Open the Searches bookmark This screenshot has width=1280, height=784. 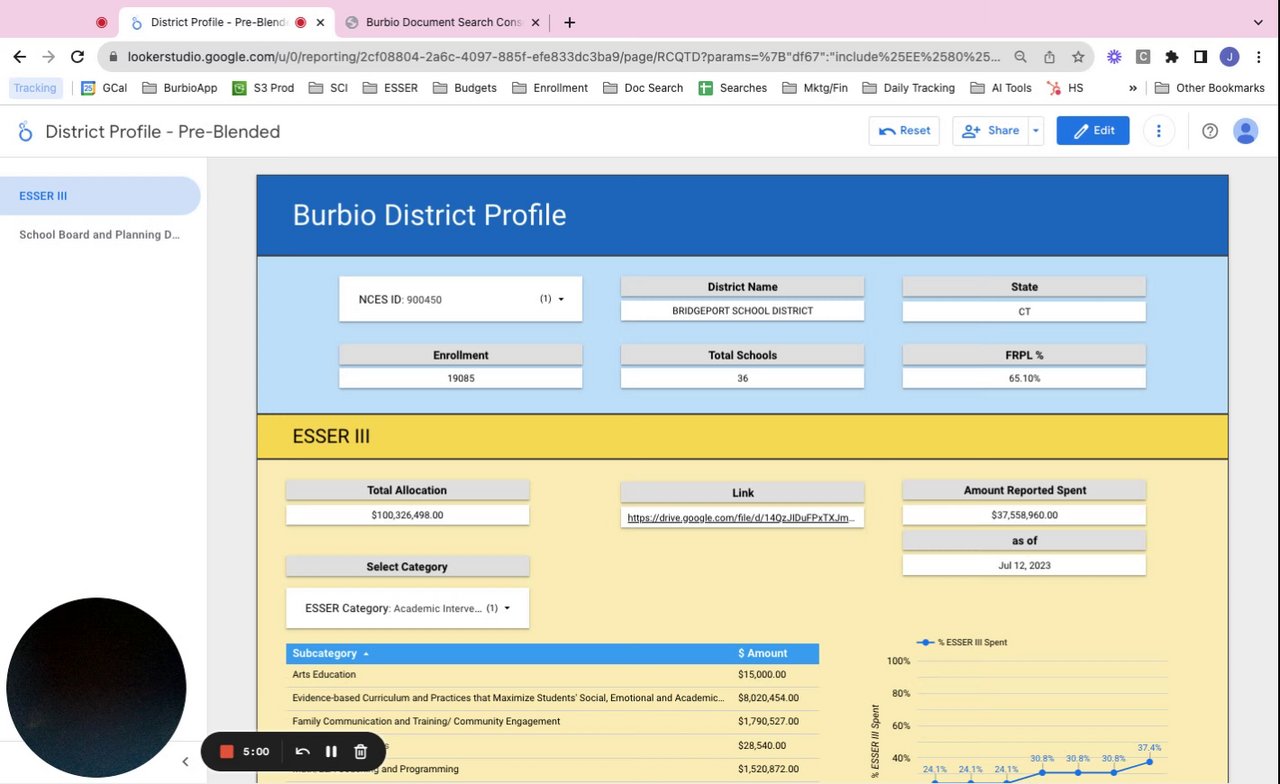[x=732, y=88]
